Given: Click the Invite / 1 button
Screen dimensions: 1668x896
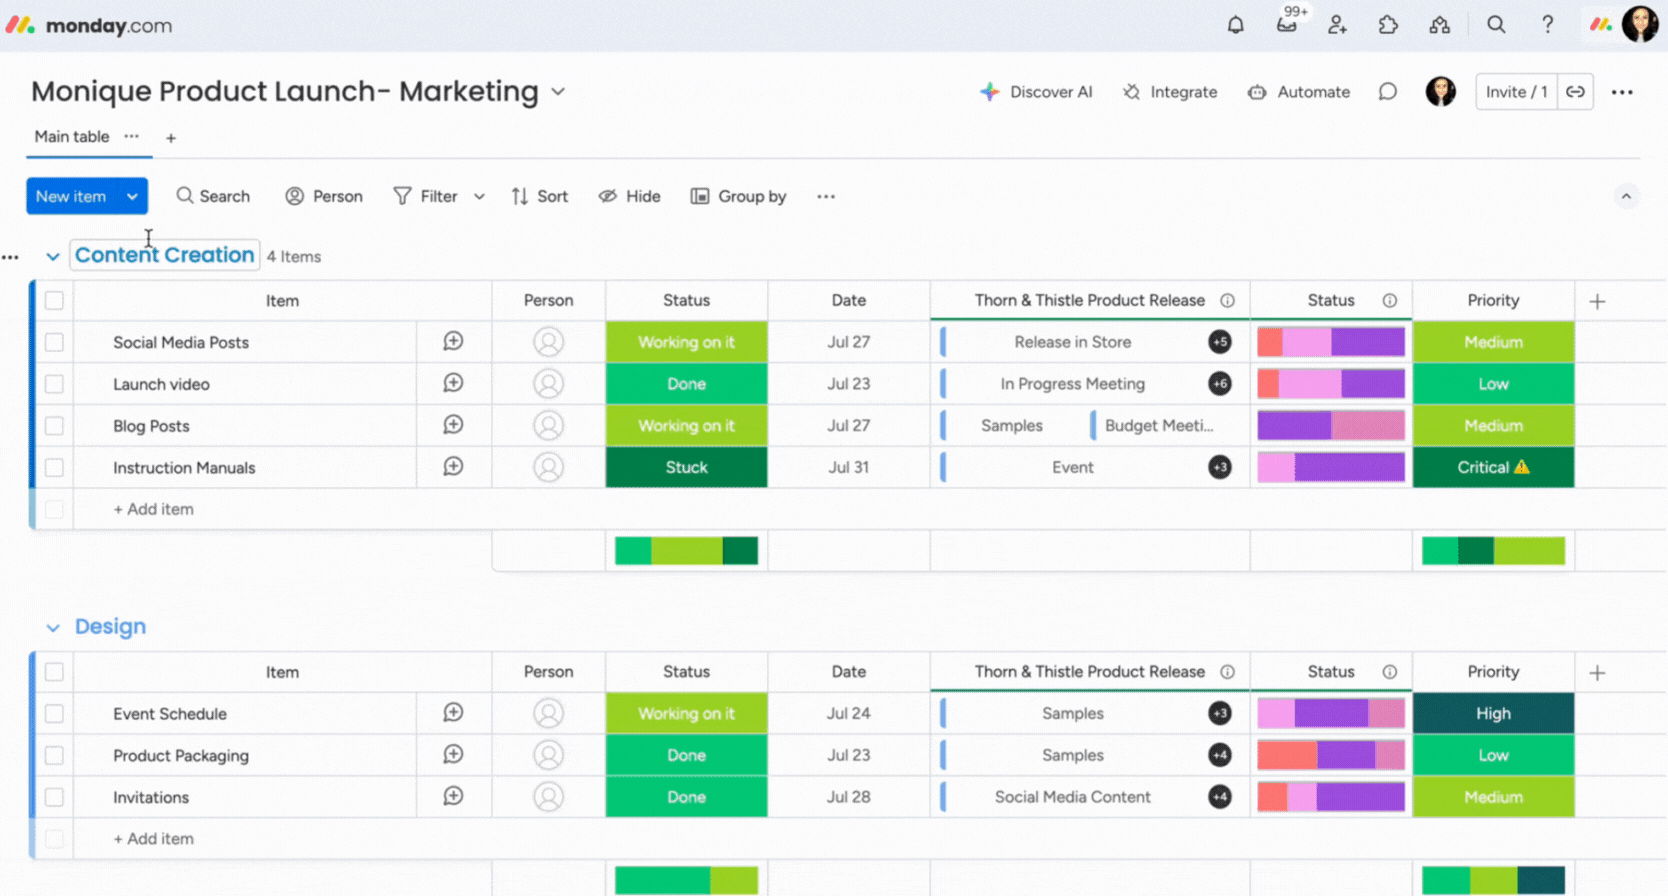Looking at the screenshot, I should (x=1515, y=92).
